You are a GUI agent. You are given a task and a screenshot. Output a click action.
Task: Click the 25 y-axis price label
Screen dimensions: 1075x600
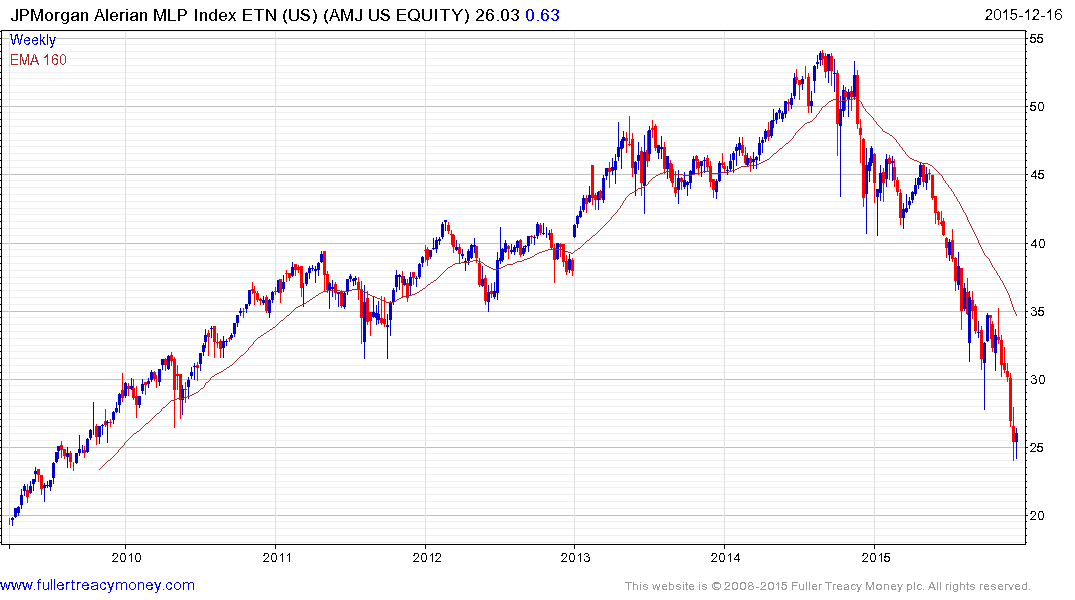coord(1037,448)
